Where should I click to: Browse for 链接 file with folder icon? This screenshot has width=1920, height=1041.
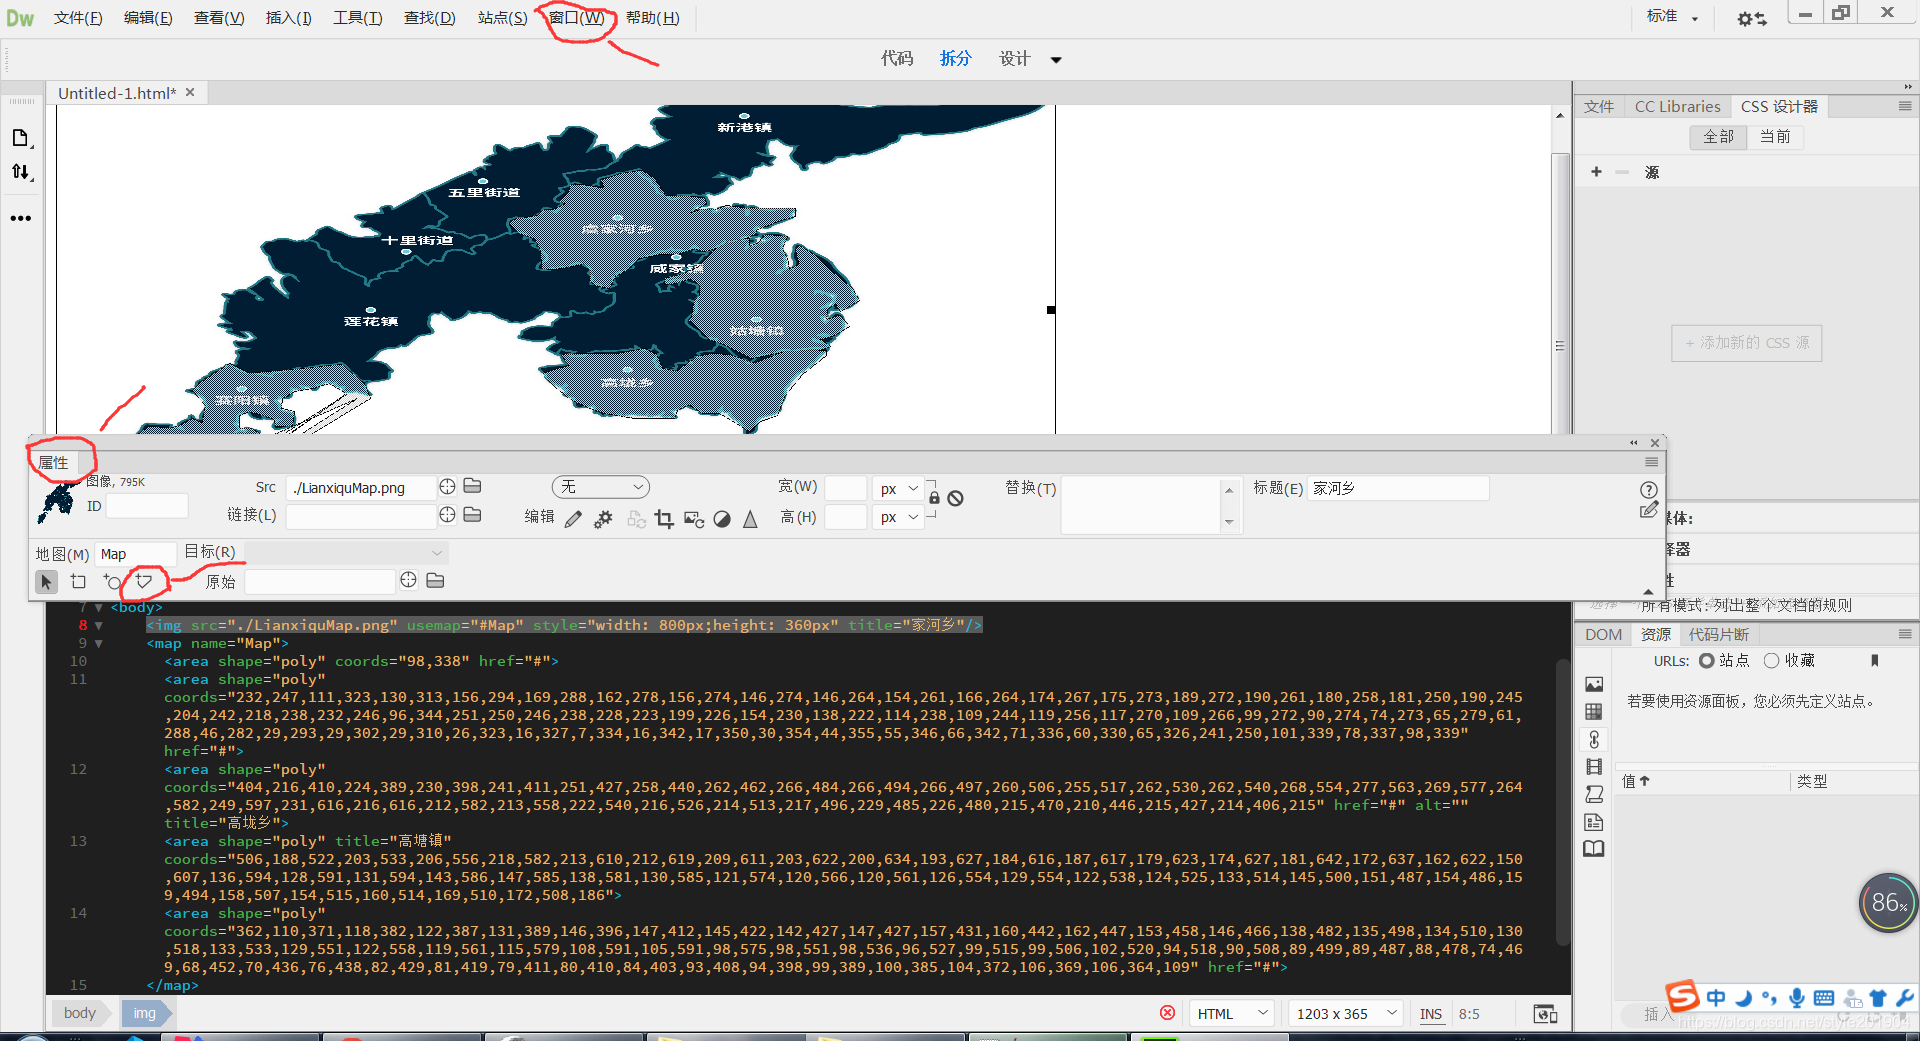pos(473,514)
